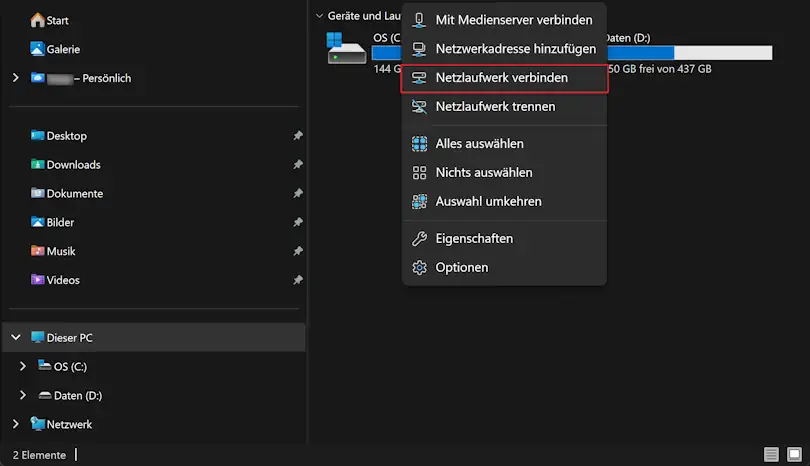This screenshot has height=466, width=810.
Task: Click the wrench icon beside Eigenschaften
Action: point(419,239)
